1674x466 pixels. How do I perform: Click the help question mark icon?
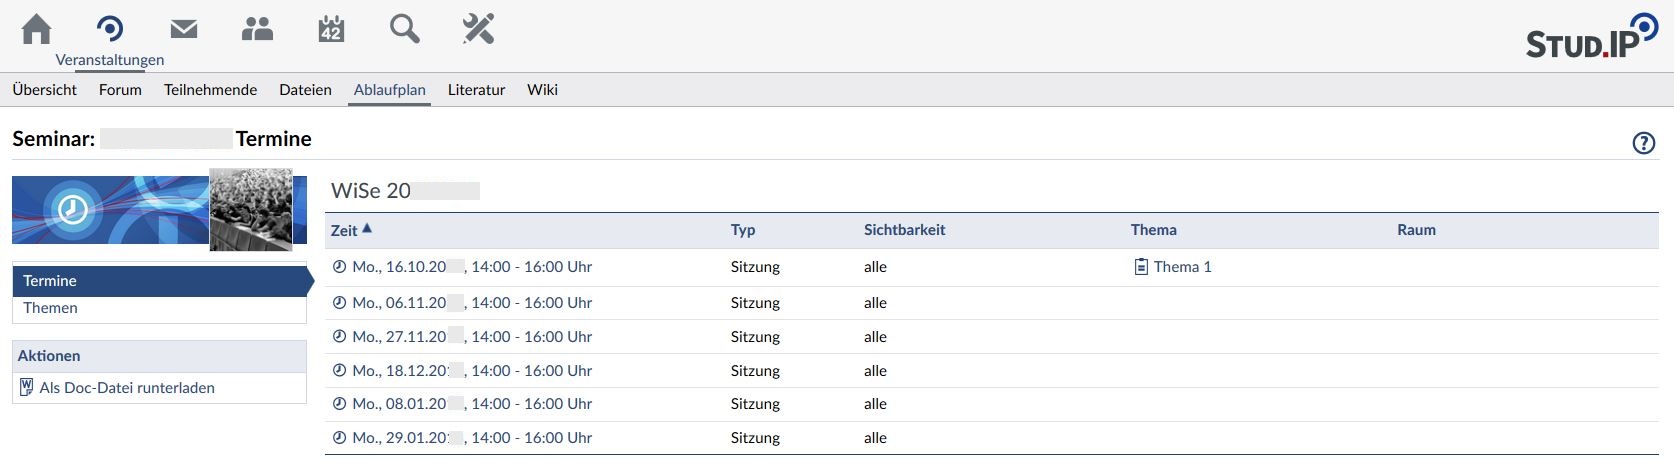click(x=1643, y=143)
